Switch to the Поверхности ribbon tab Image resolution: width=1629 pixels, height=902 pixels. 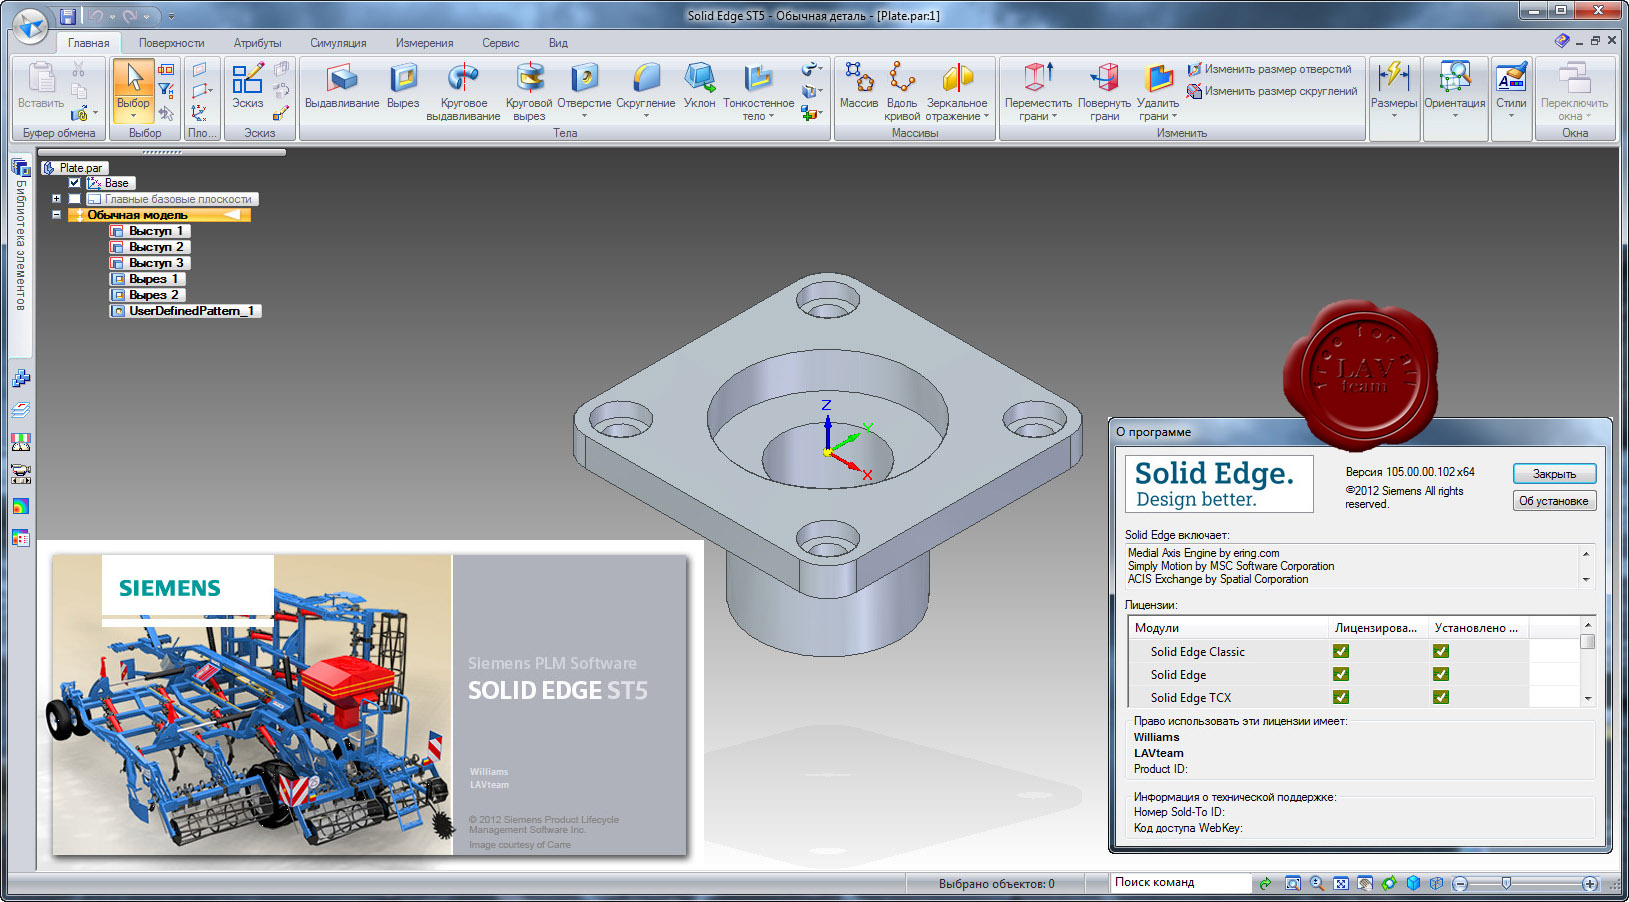pos(172,43)
